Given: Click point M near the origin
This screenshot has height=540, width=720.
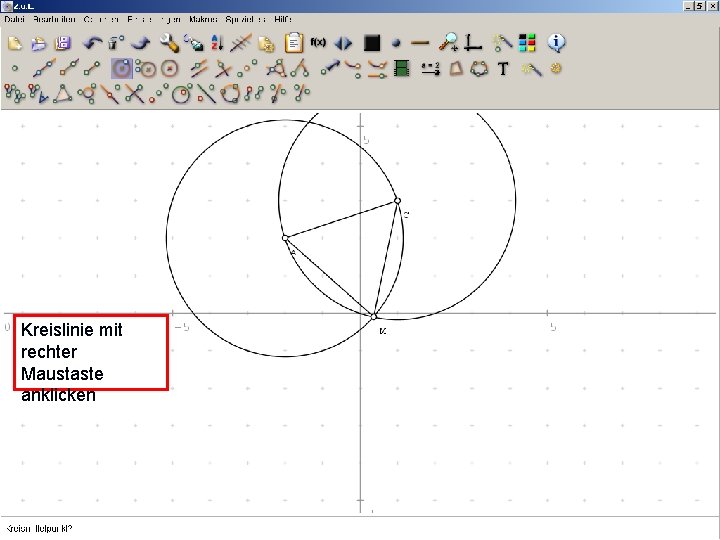Looking at the screenshot, I should pos(374,316).
